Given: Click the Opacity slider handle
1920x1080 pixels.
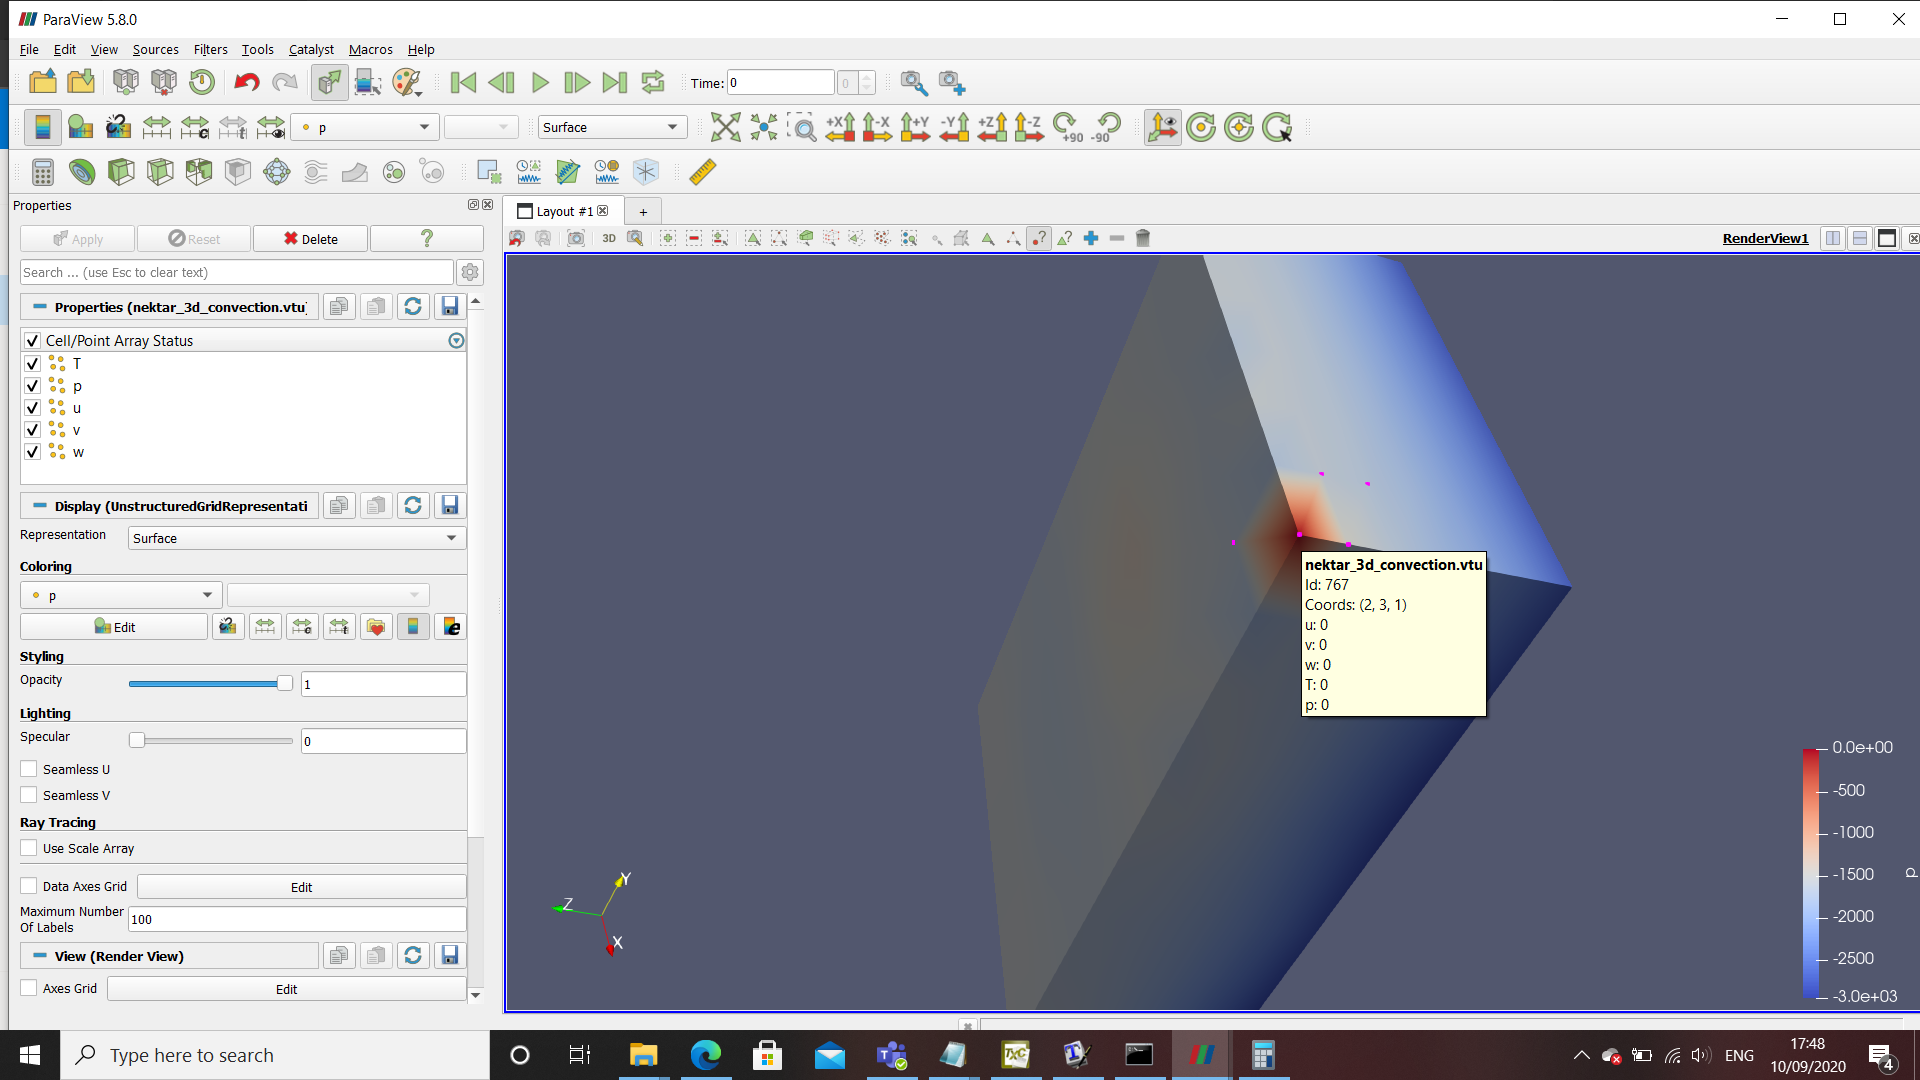Looking at the screenshot, I should pyautogui.click(x=284, y=684).
